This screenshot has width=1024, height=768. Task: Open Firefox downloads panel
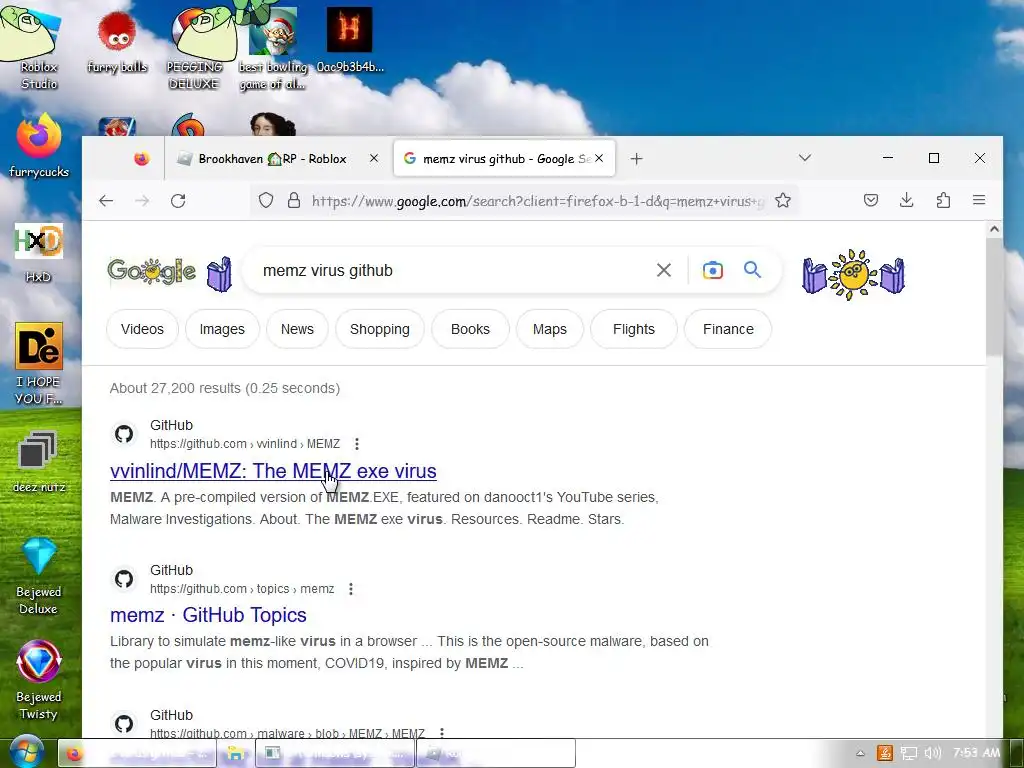[906, 200]
